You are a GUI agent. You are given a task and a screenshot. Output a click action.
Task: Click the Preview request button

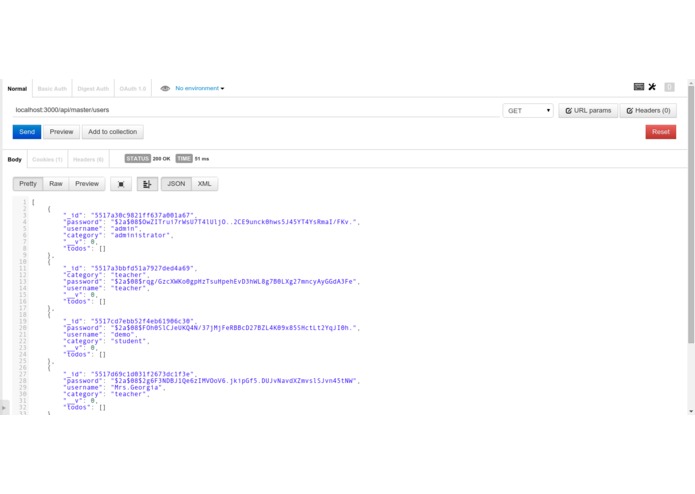pyautogui.click(x=61, y=132)
